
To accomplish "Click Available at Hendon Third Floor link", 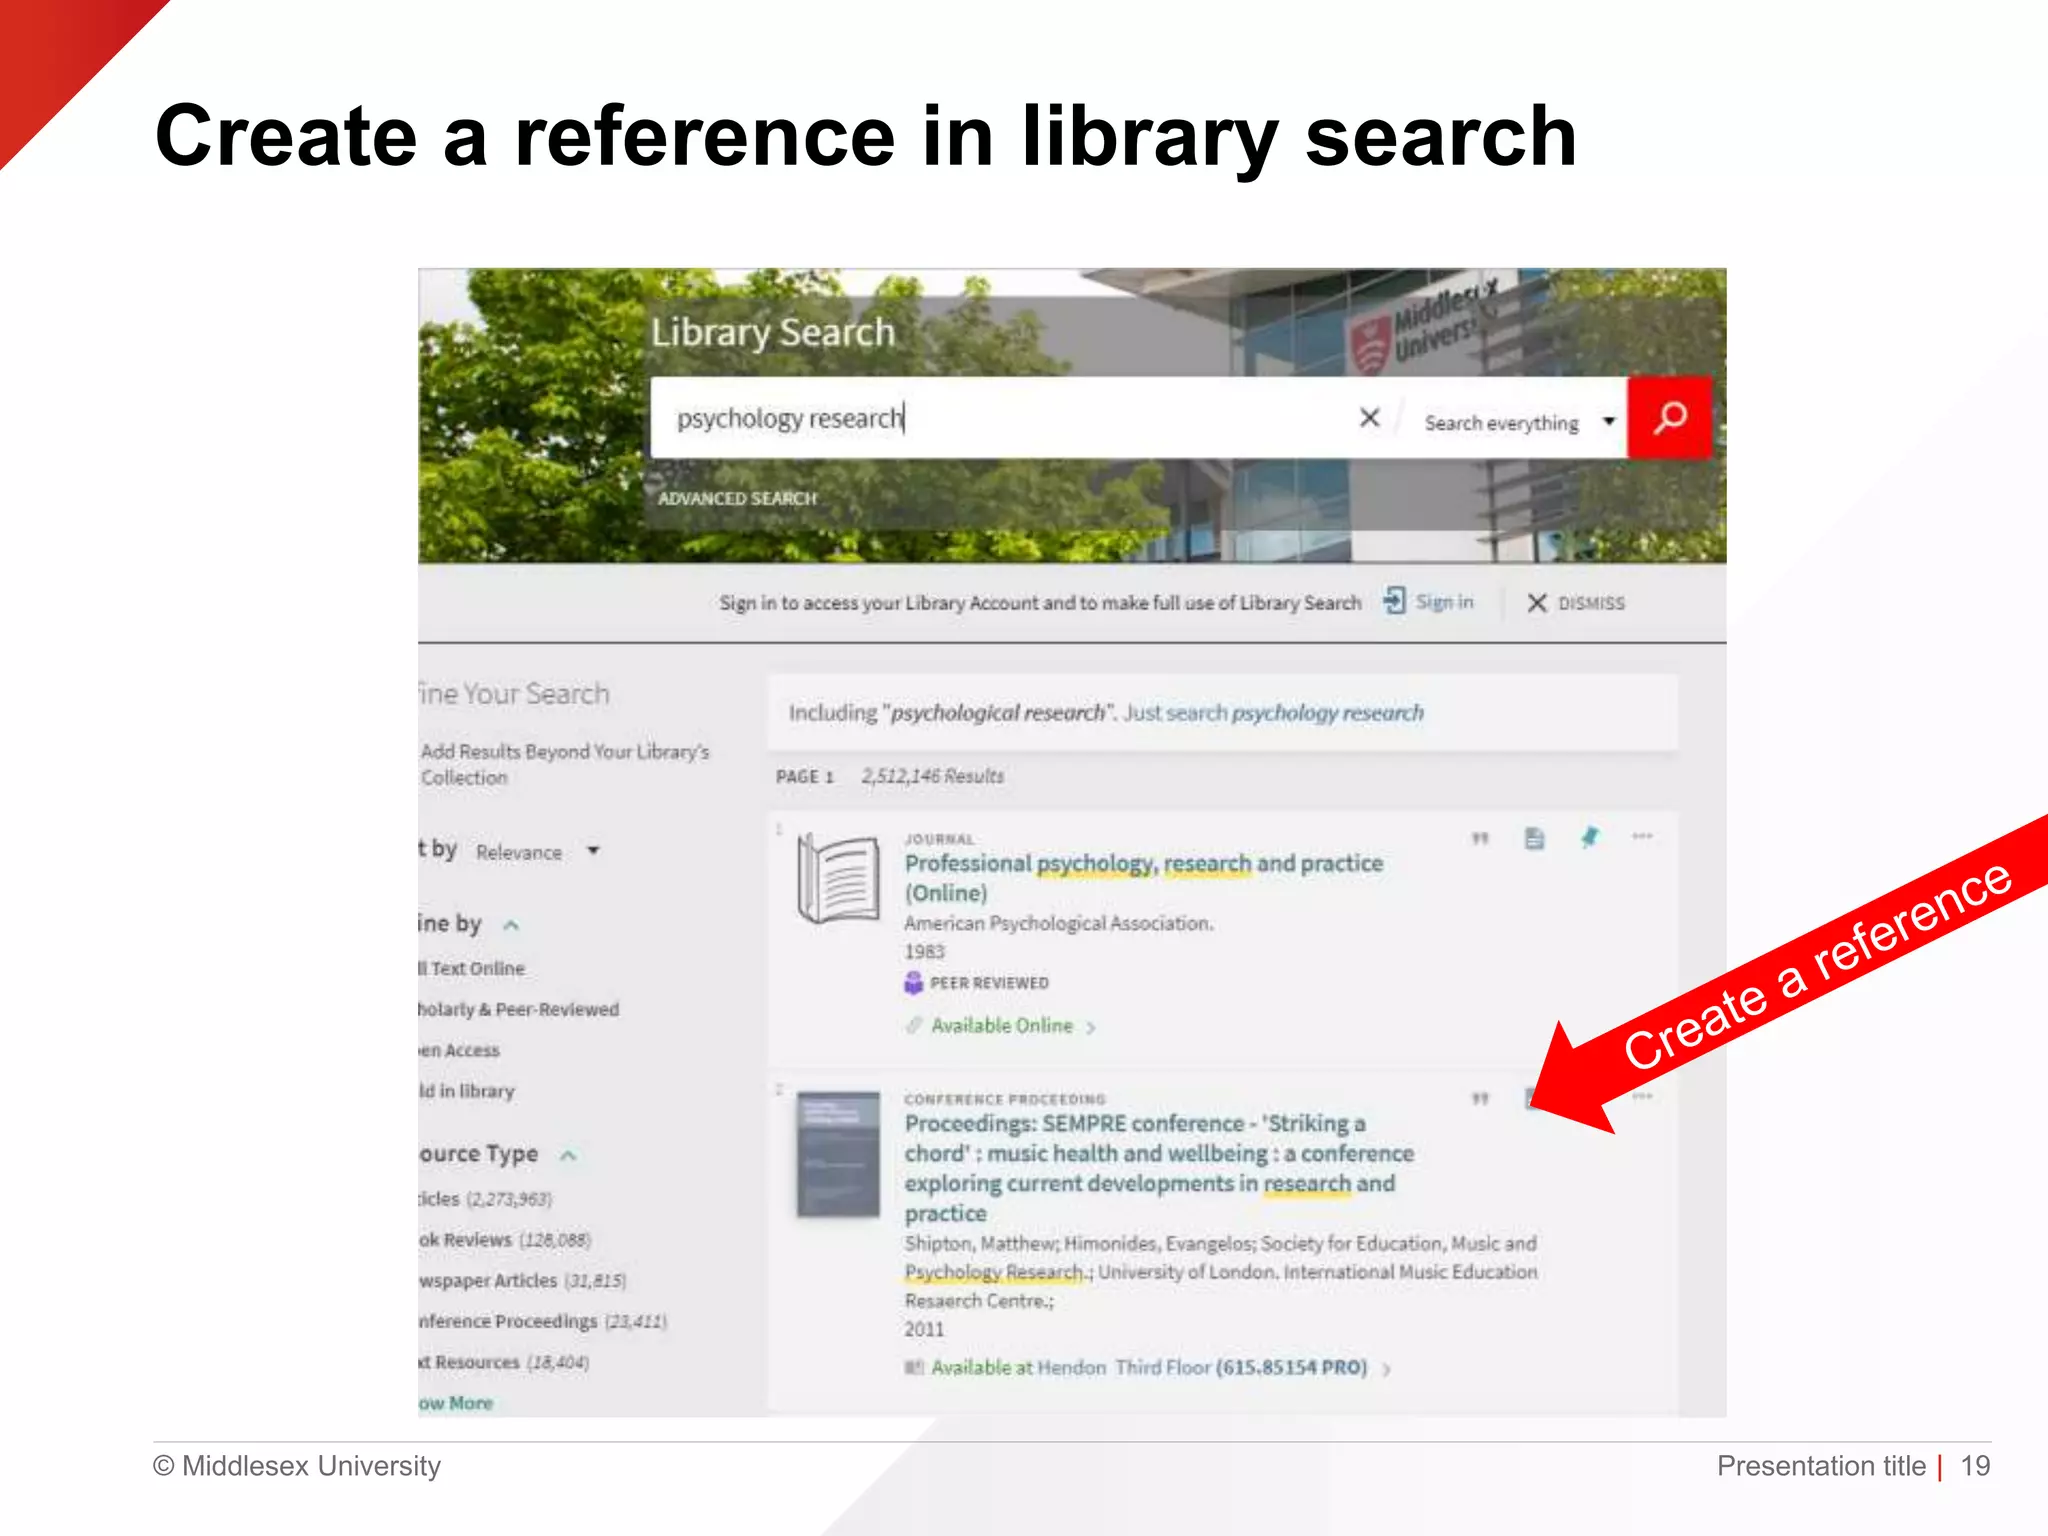I will (x=1148, y=1367).
